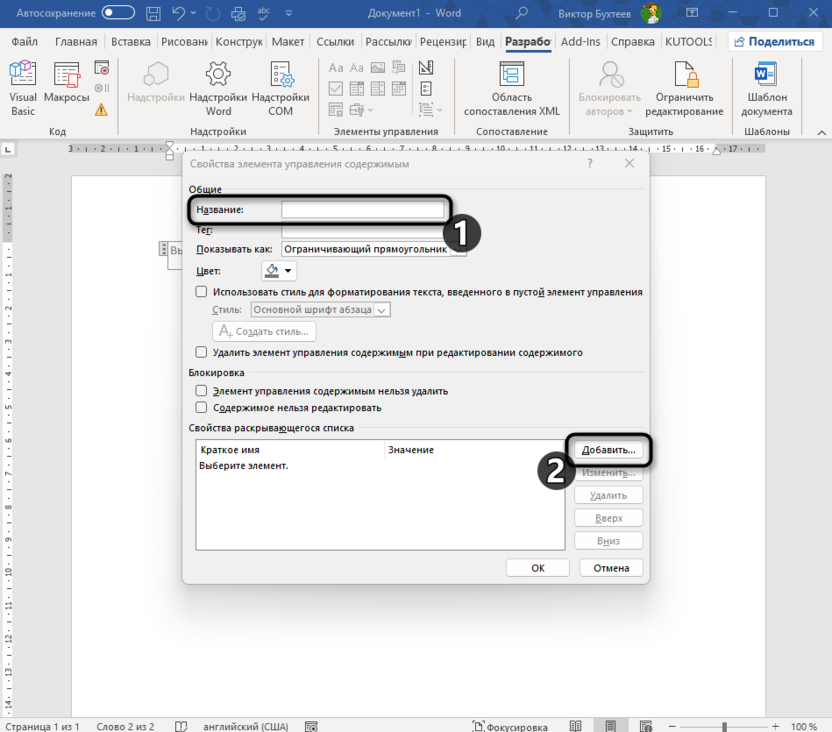
Task: Open the Показывать как dropdown
Action: click(x=456, y=250)
